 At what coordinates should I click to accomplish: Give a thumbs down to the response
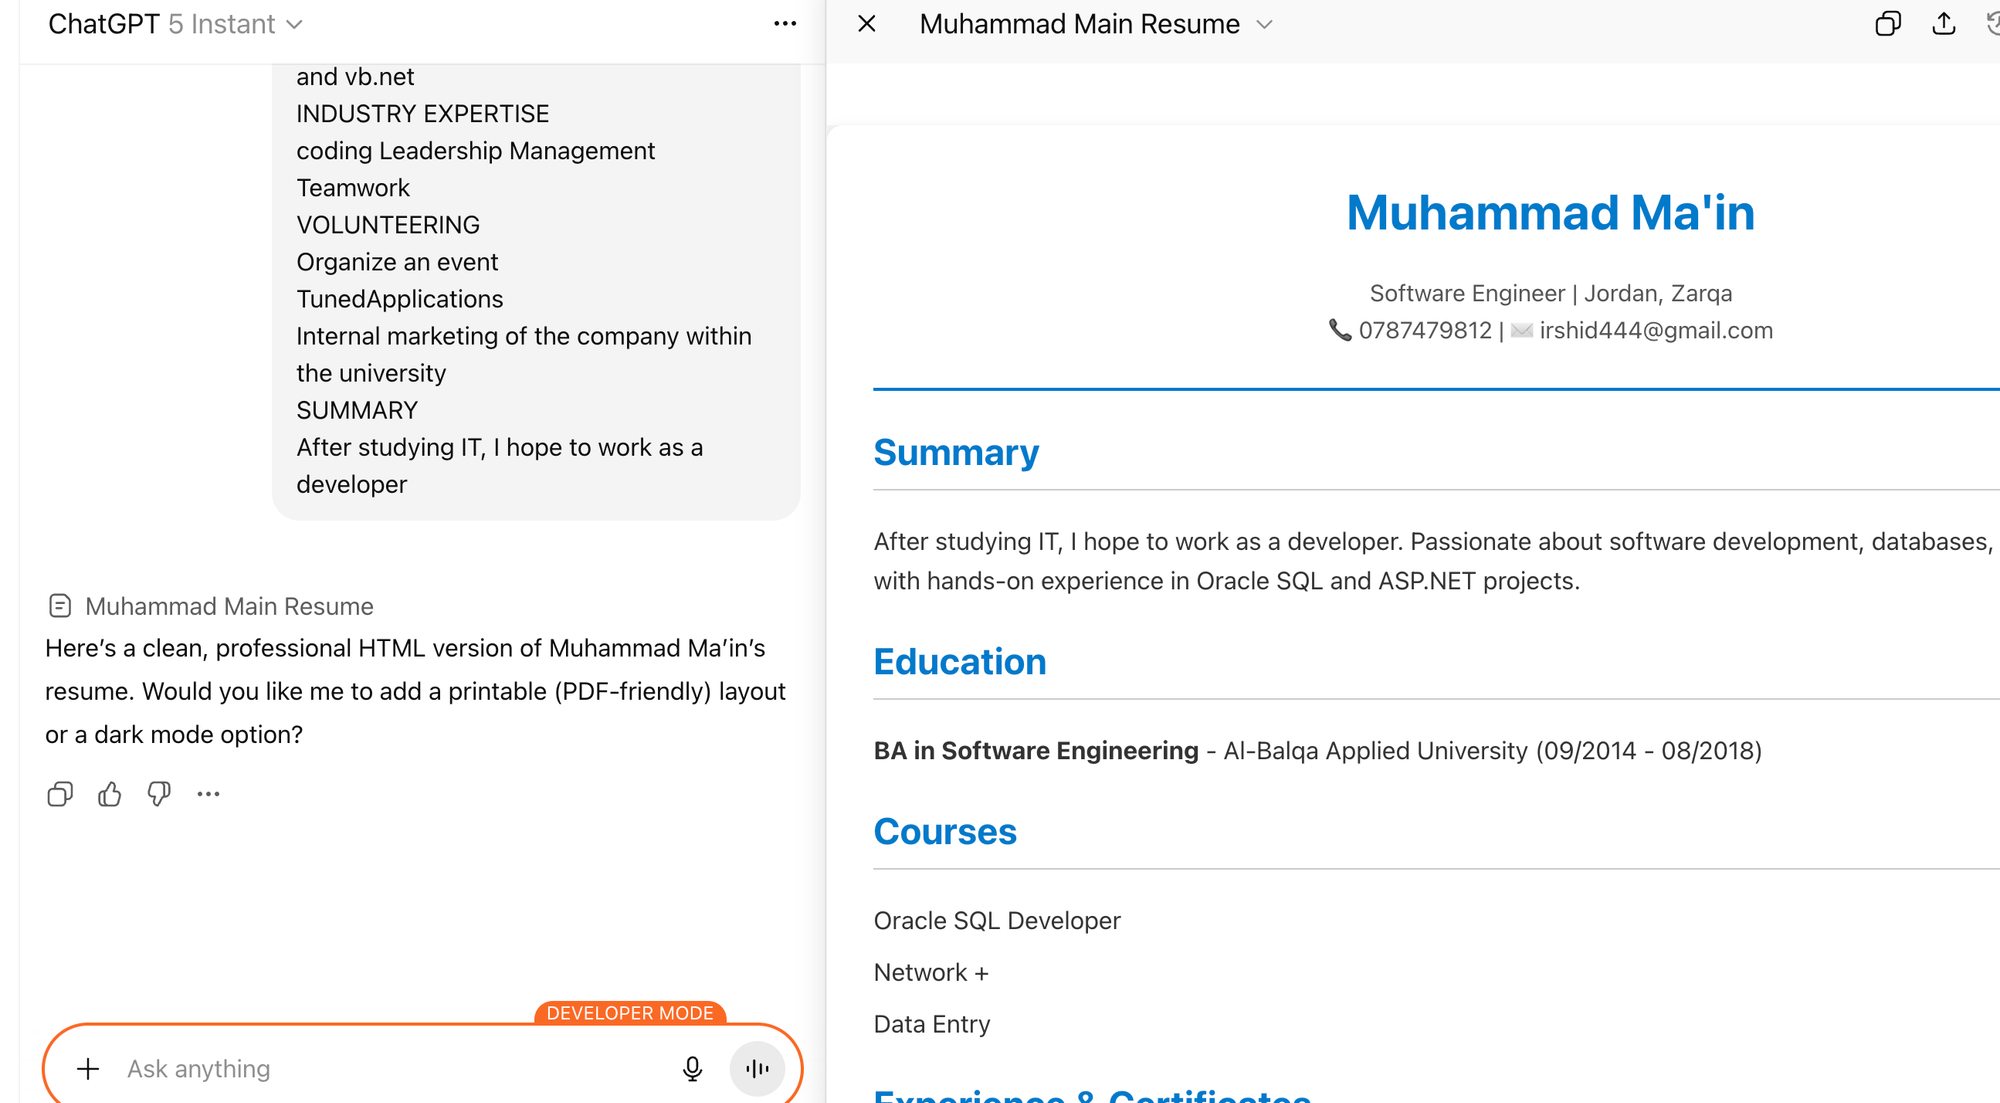click(x=158, y=793)
